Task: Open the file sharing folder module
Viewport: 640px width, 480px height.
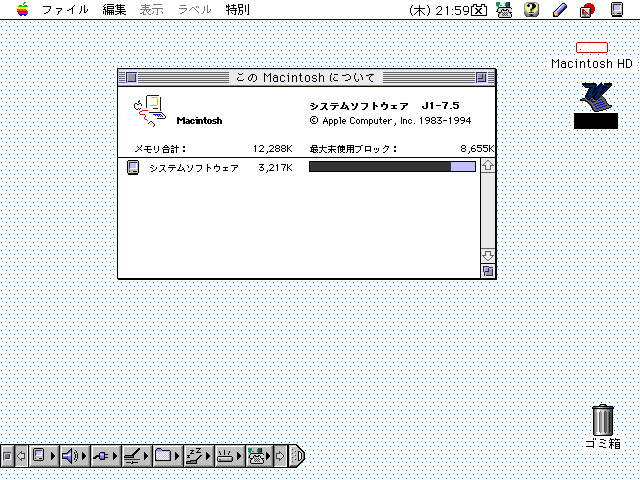Action: [x=167, y=456]
